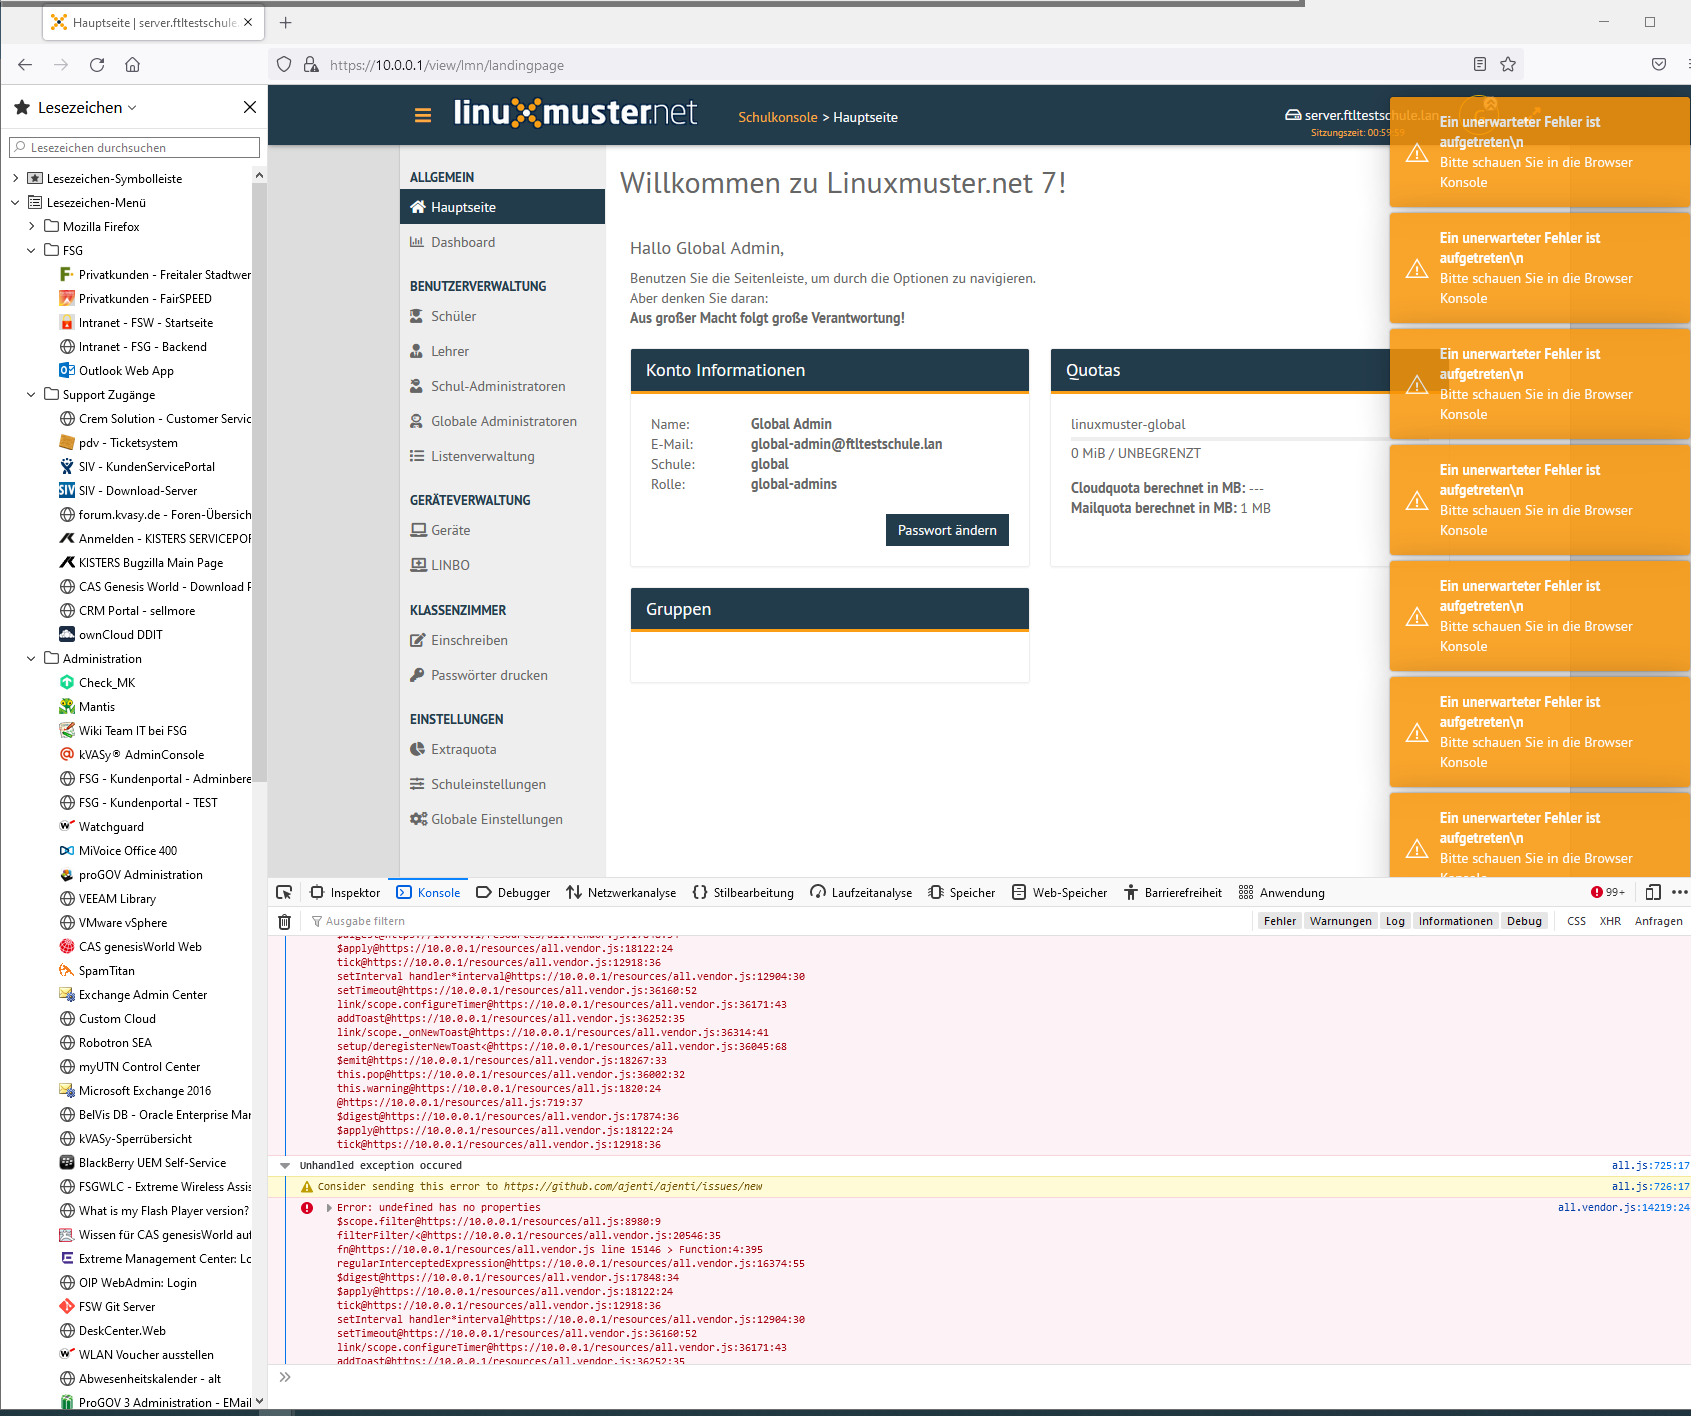Activate the element picker in devtools
Viewport: 1691px width, 1416px height.
[284, 893]
